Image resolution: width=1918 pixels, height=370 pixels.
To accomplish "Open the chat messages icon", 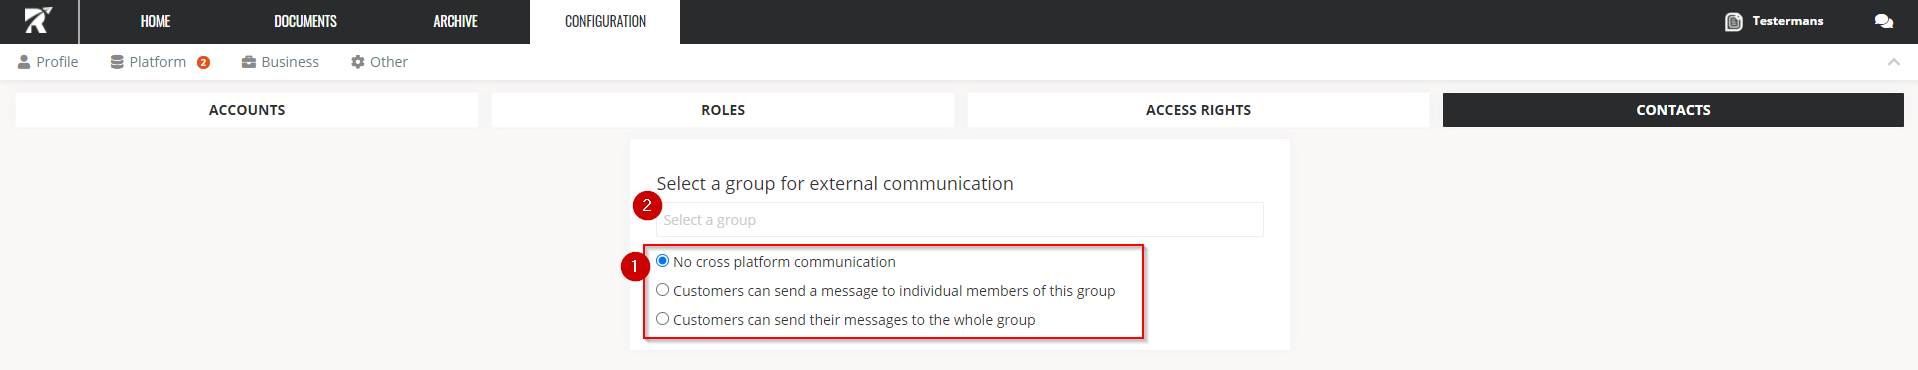I will [1884, 21].
